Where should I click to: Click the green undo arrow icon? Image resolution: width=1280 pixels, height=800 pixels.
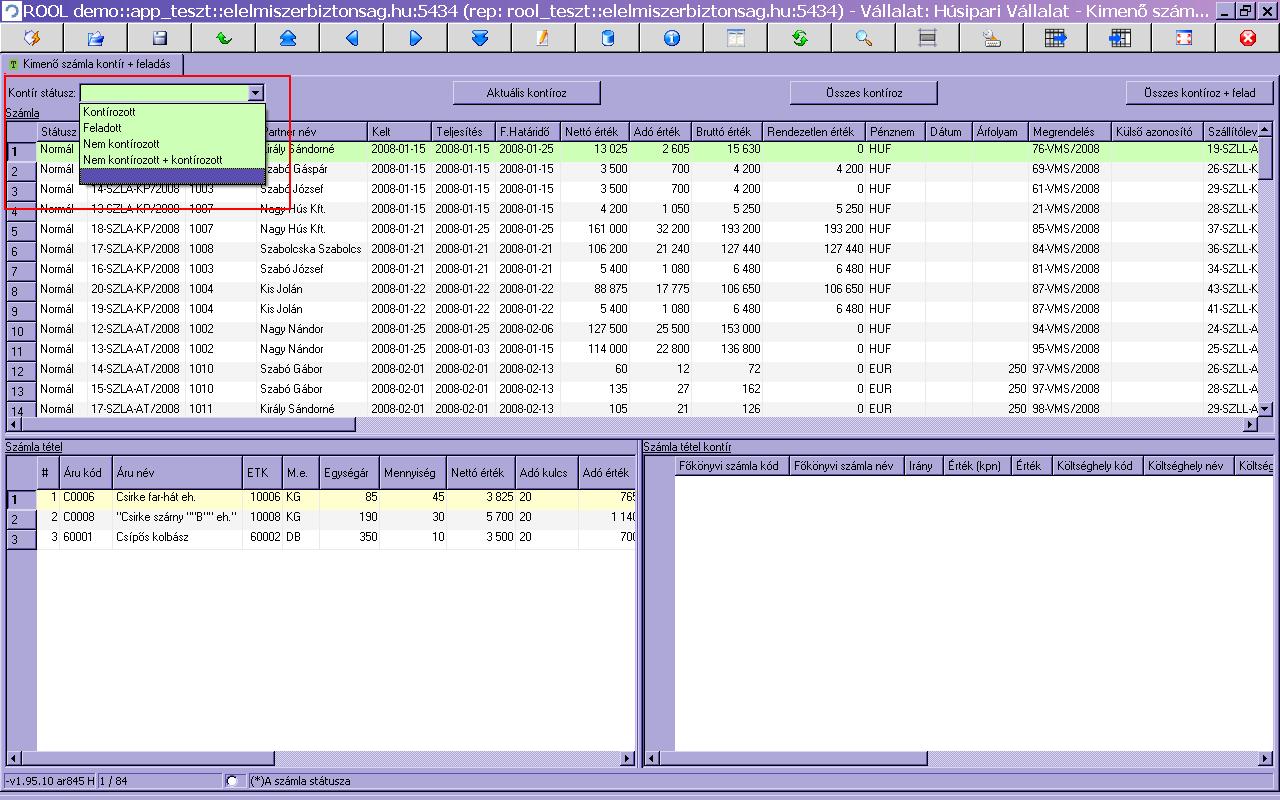coord(224,38)
